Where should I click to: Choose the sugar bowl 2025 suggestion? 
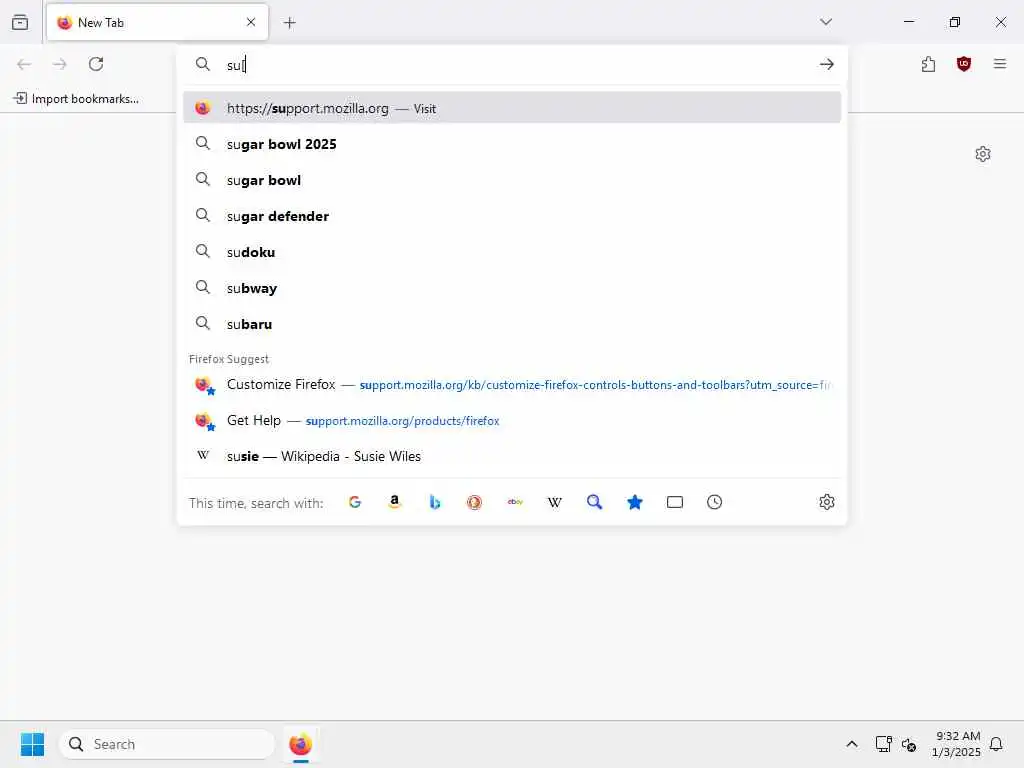point(512,144)
